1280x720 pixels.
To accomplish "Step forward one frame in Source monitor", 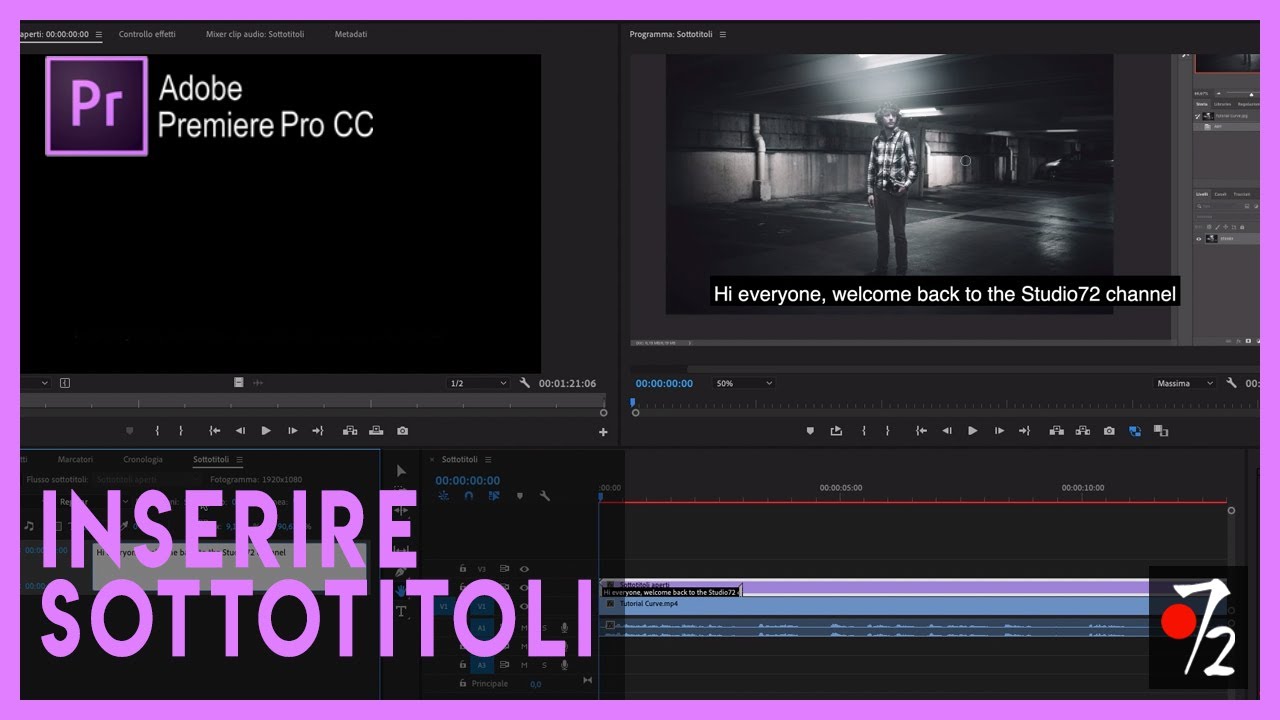I will (292, 431).
